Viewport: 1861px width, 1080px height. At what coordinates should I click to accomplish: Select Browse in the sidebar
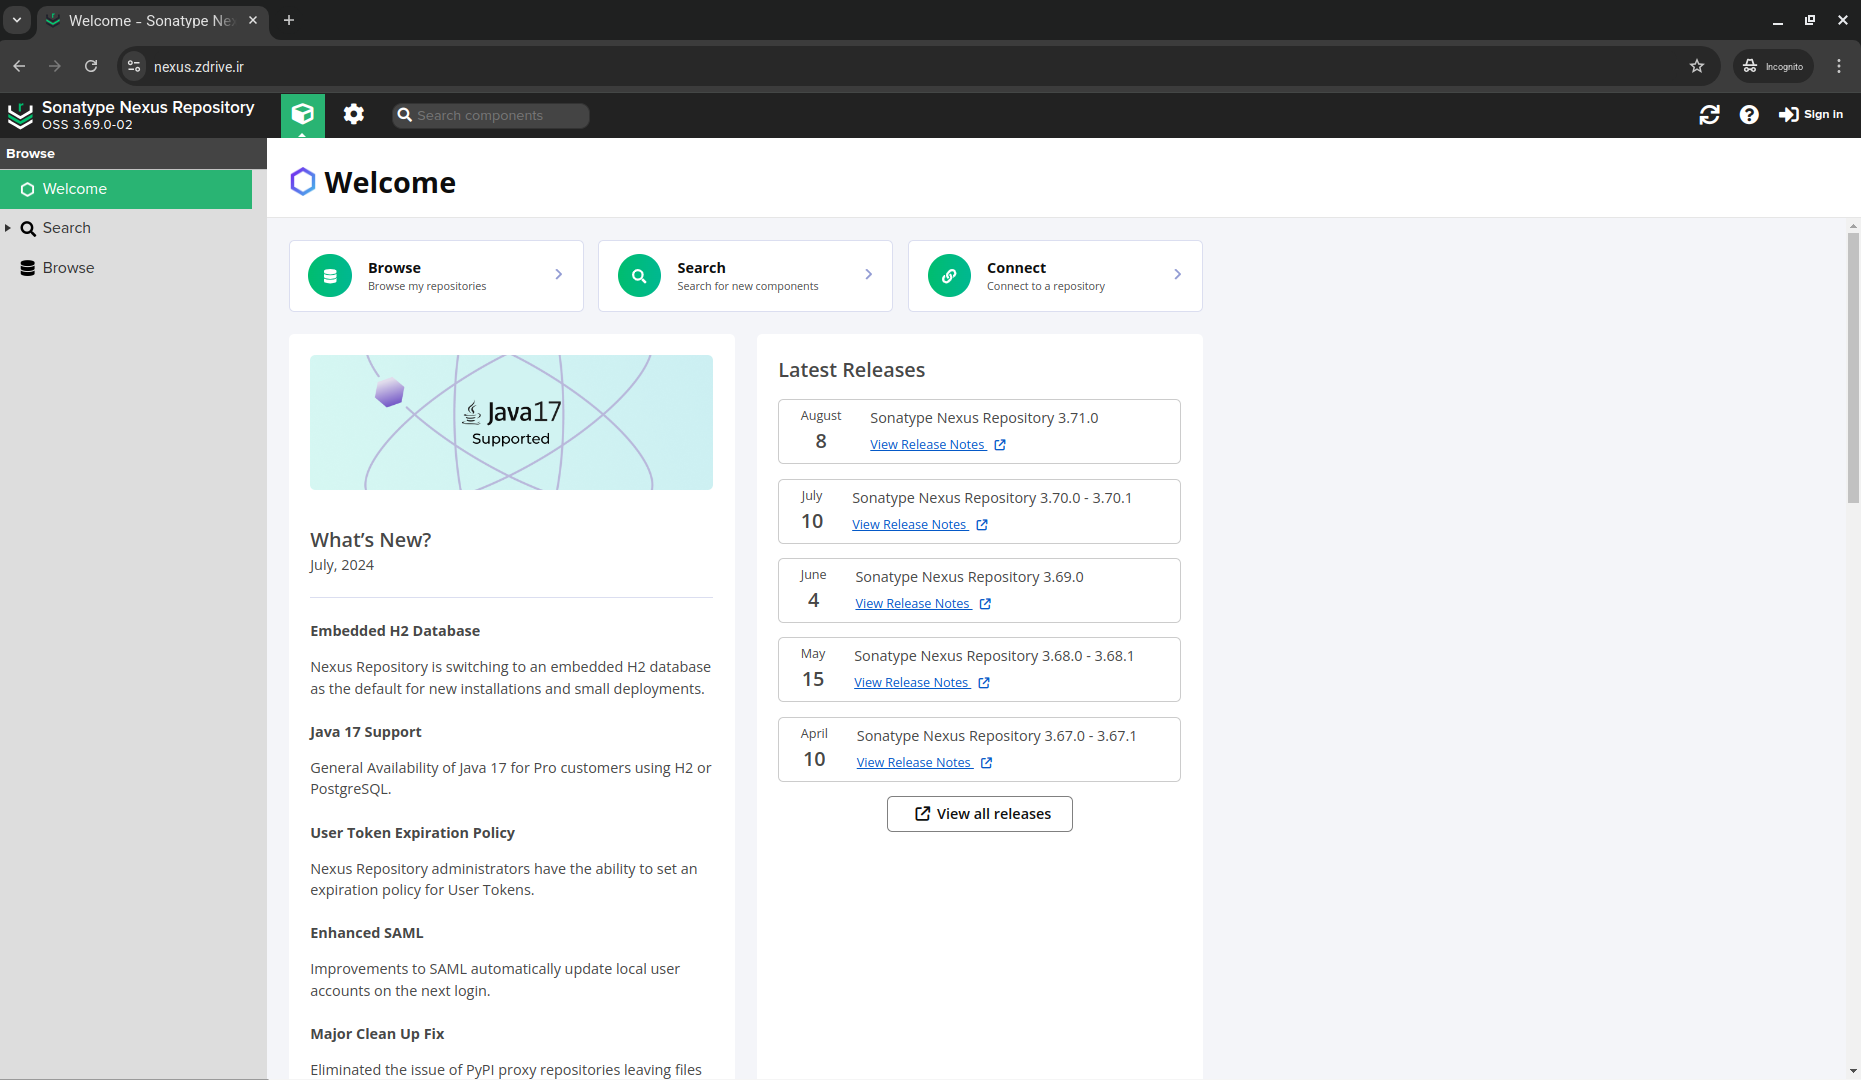(68, 268)
